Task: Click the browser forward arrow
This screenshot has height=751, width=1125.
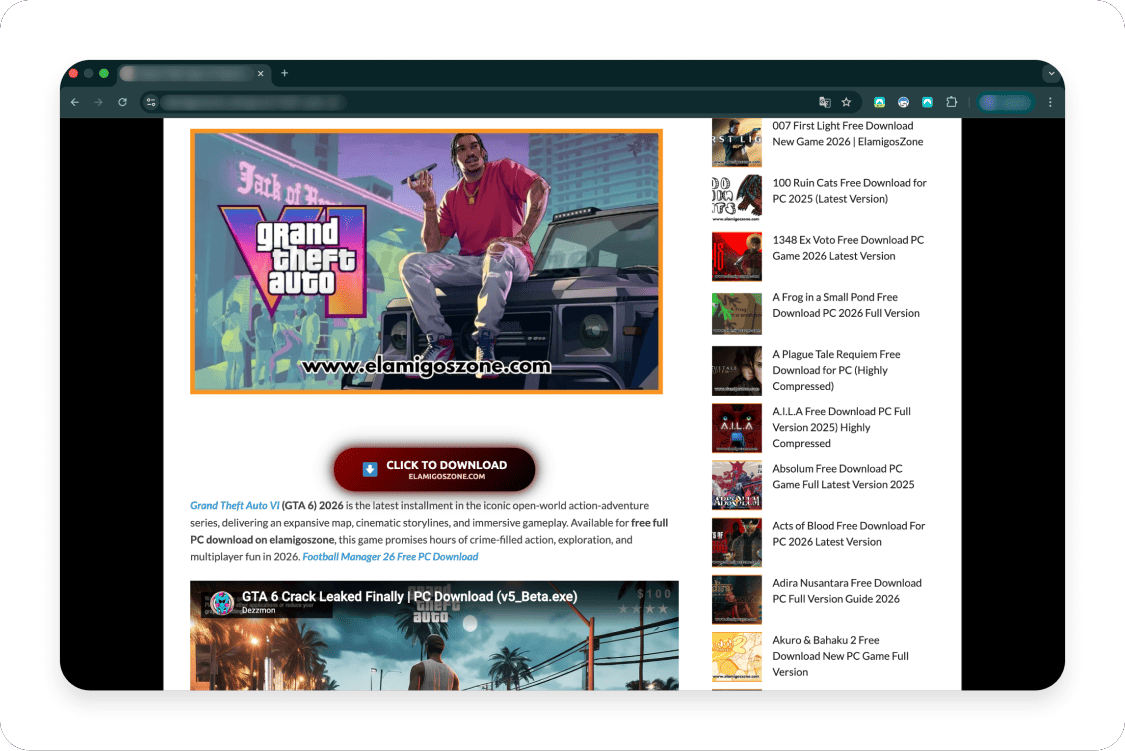Action: pos(98,103)
